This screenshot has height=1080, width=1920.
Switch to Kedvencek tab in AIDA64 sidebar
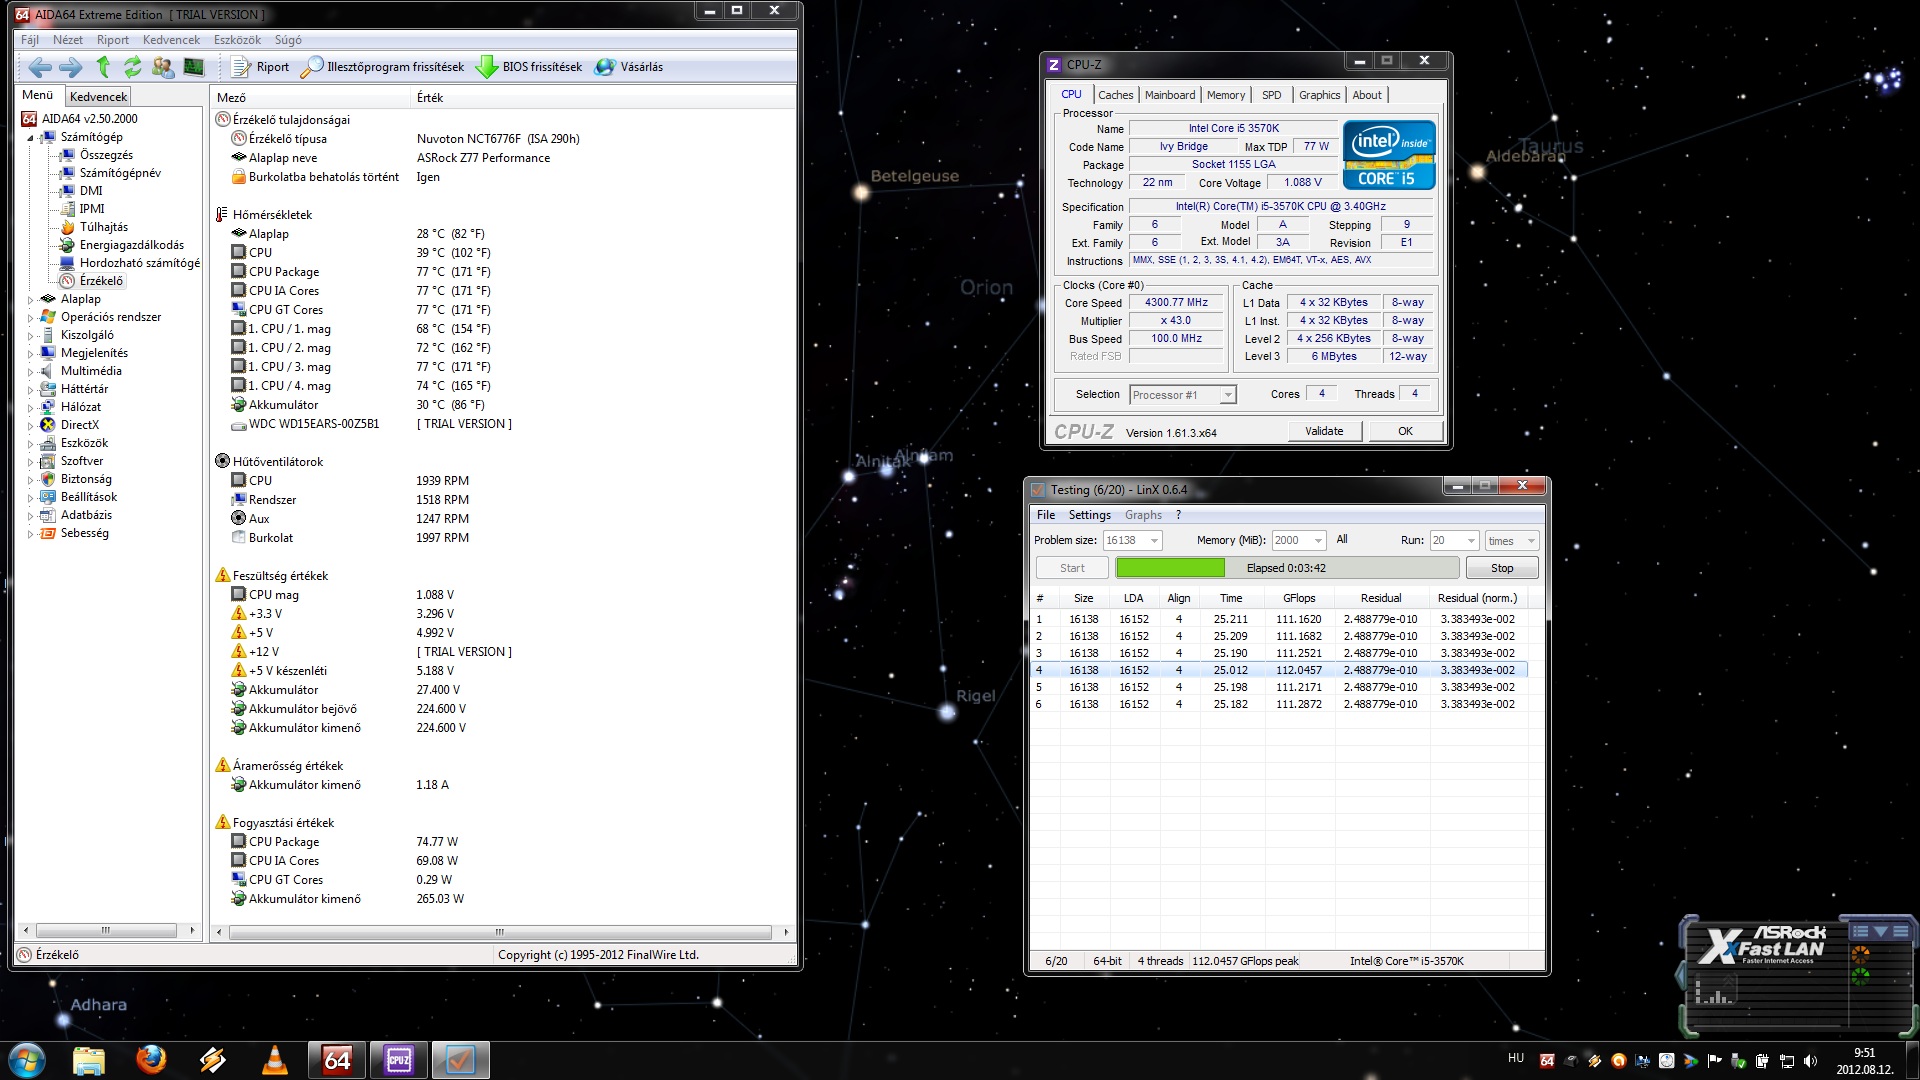coord(98,97)
